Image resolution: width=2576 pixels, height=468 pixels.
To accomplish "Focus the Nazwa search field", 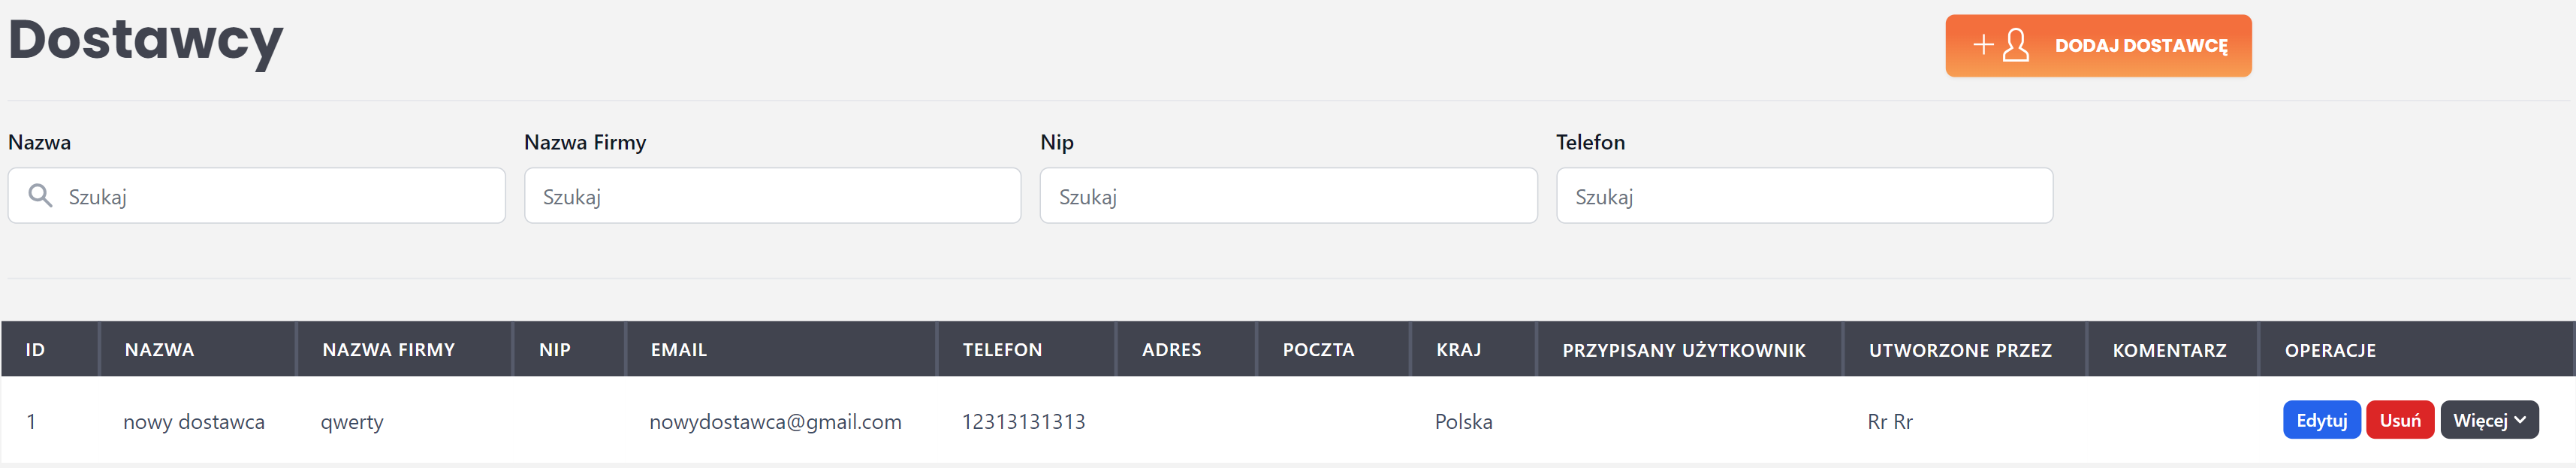I will [280, 196].
